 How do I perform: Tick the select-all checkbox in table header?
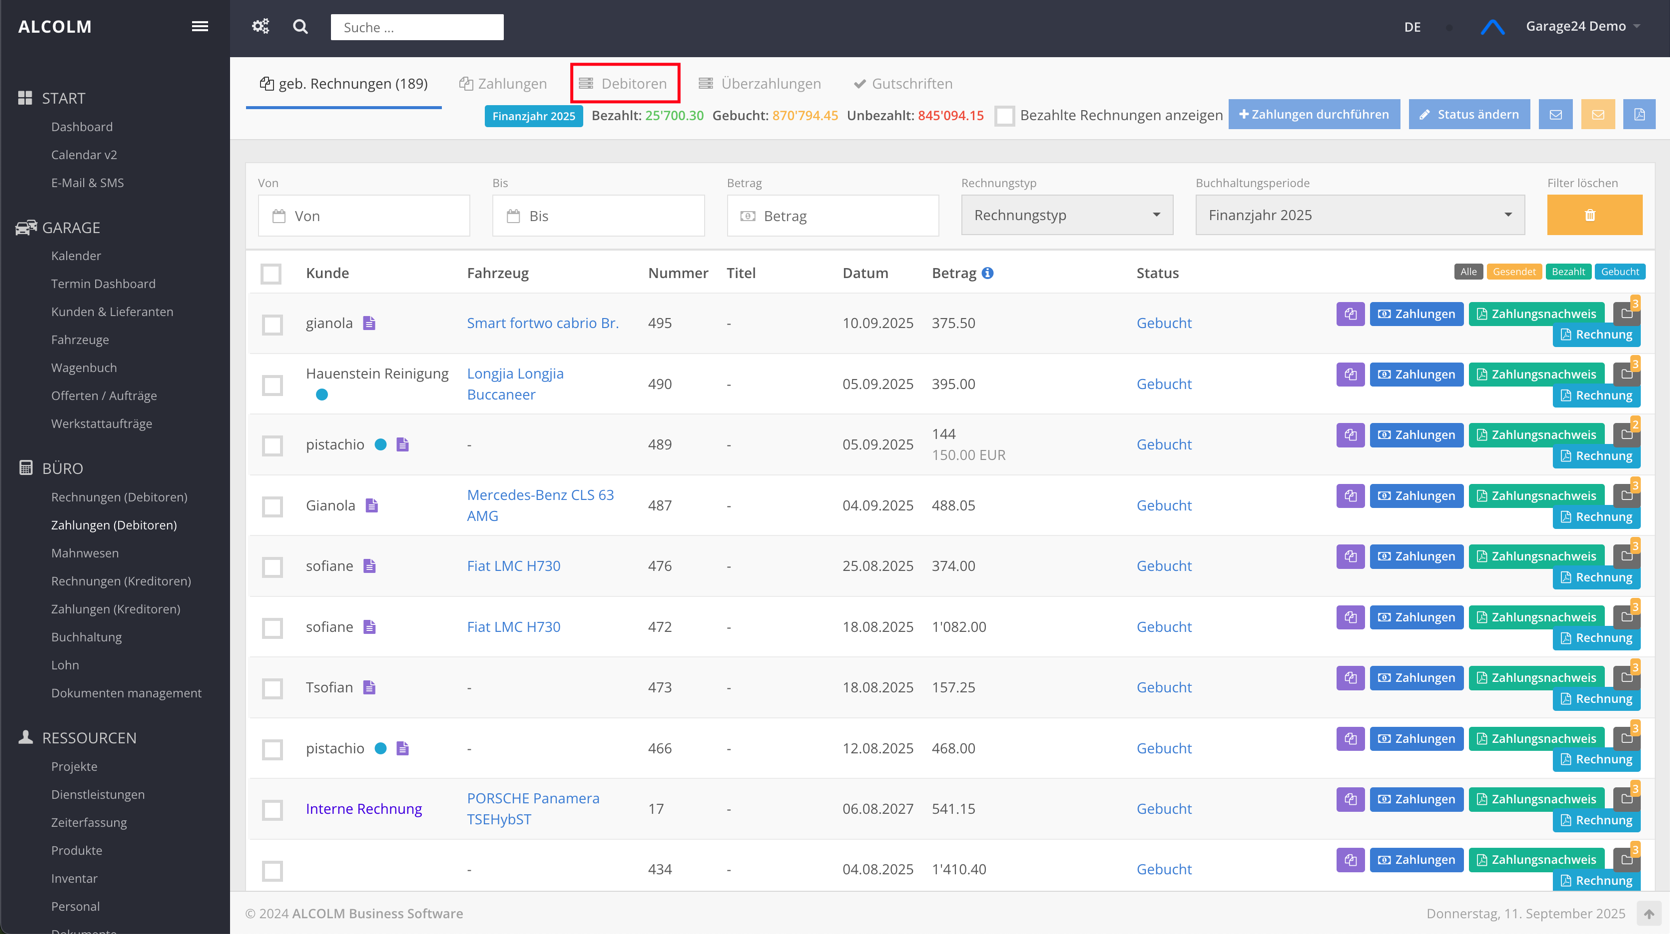(271, 274)
